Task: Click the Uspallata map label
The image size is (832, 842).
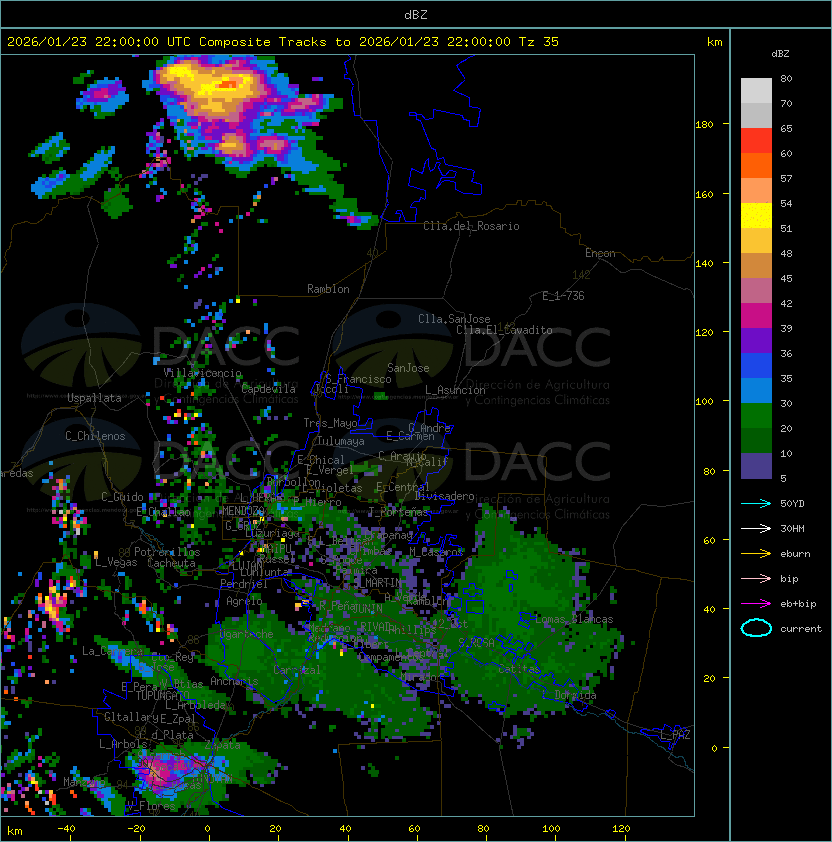Action: point(94,398)
